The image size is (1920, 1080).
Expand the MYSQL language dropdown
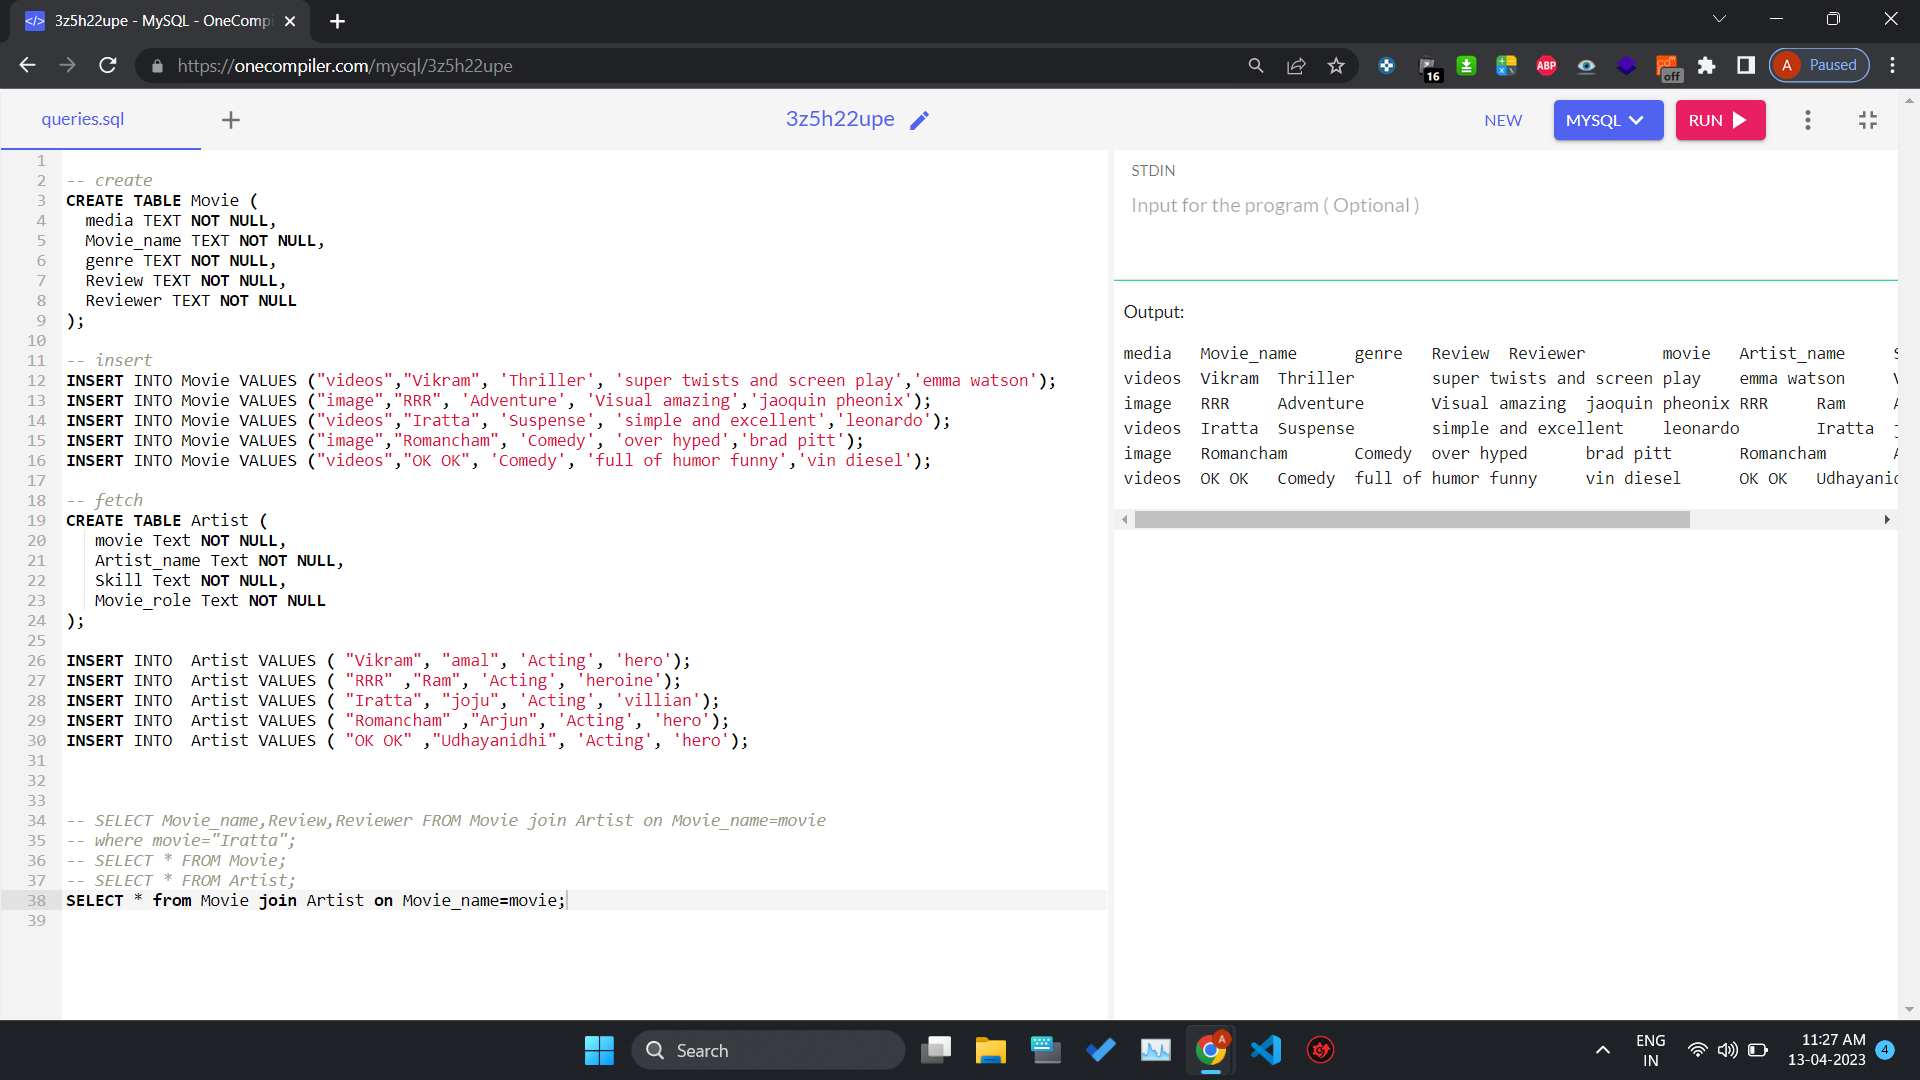[x=1607, y=120]
